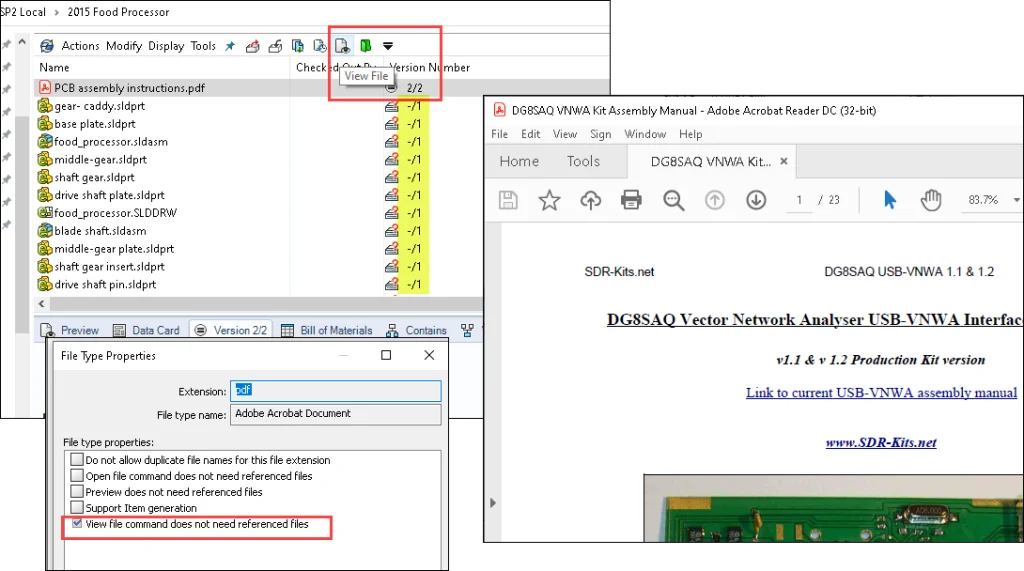The width and height of the screenshot is (1024, 571).
Task: Click the green Change State icon
Action: tap(365, 45)
